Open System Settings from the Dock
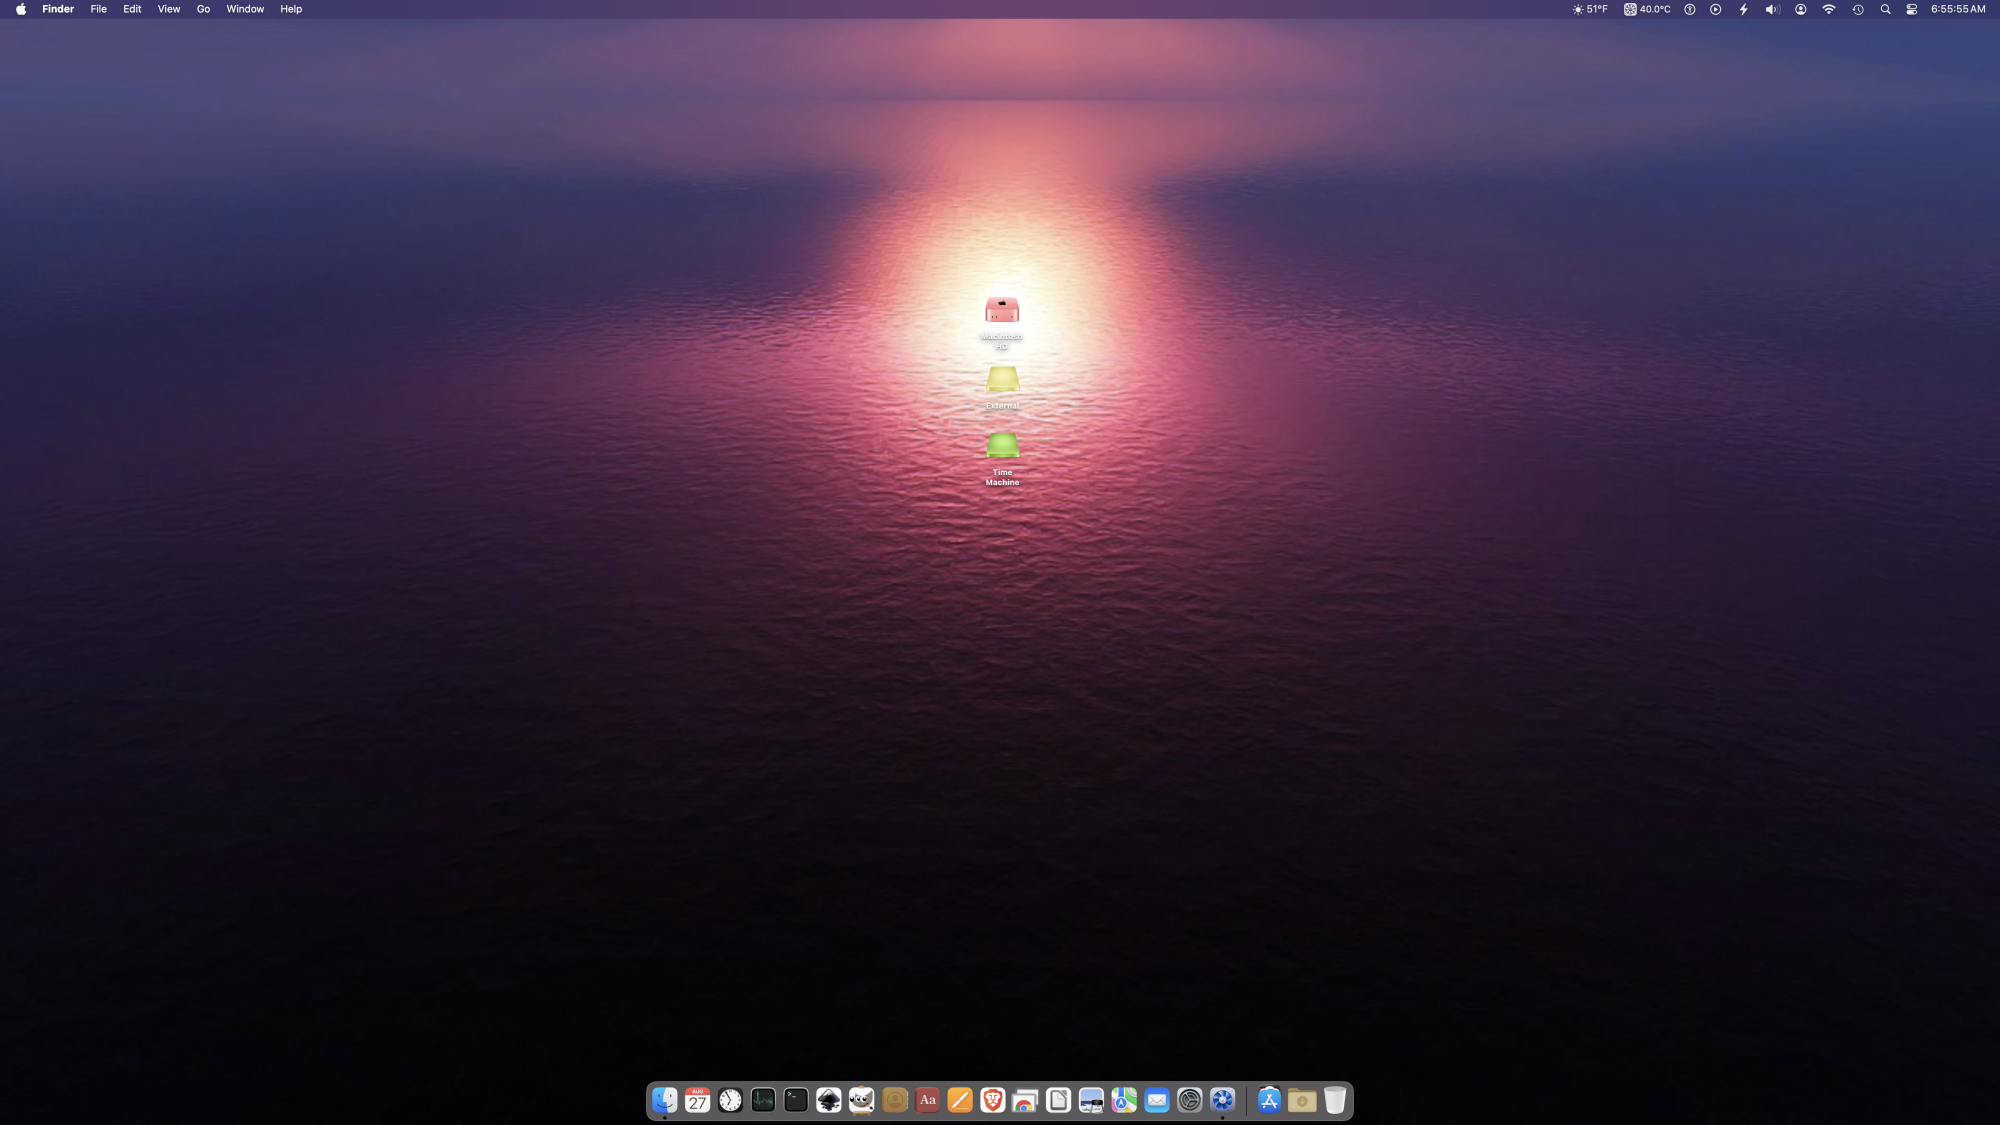This screenshot has height=1125, width=2000. [x=1189, y=1100]
